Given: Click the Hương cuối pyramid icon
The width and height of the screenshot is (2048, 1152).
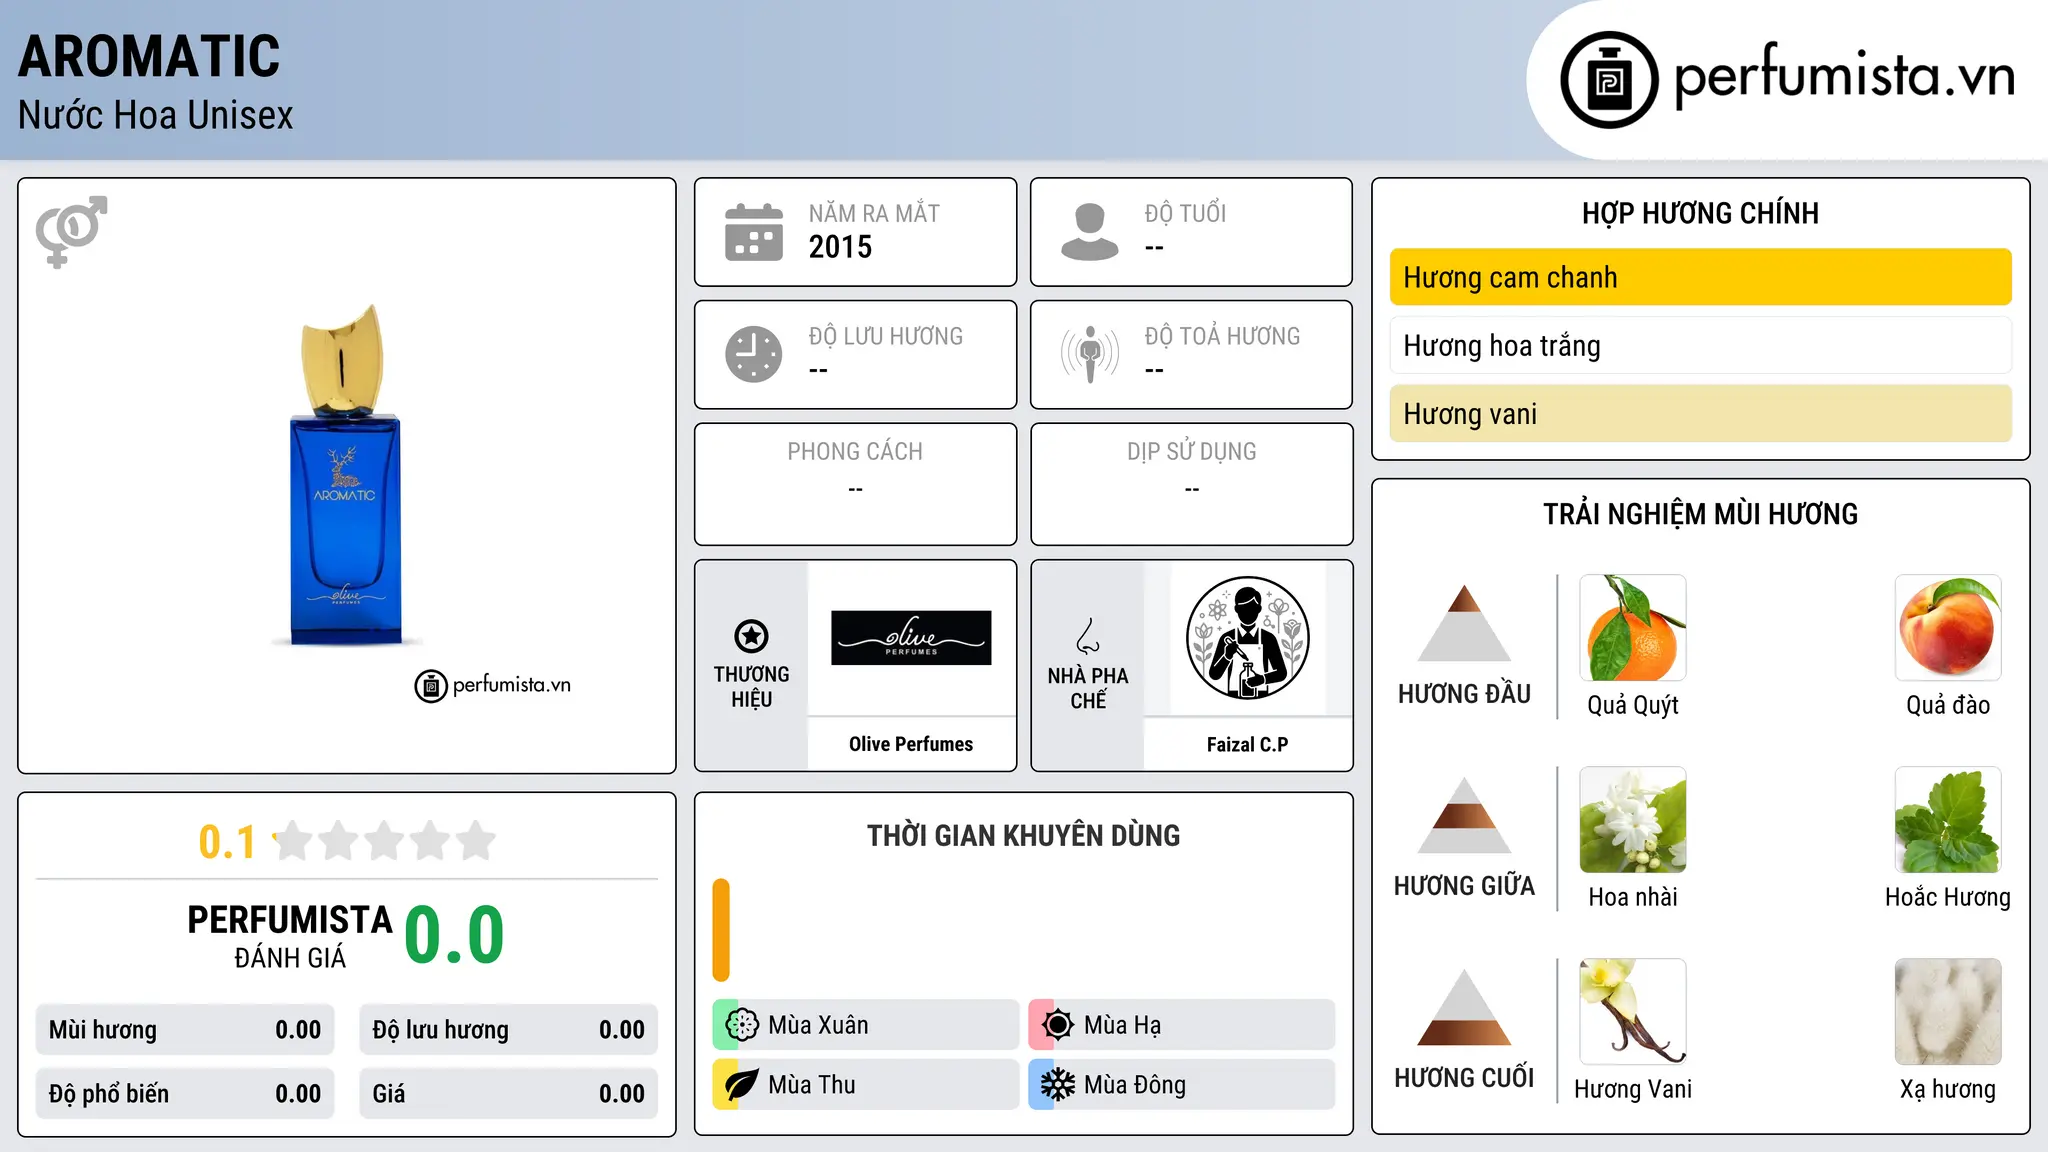Looking at the screenshot, I should tap(1464, 1007).
